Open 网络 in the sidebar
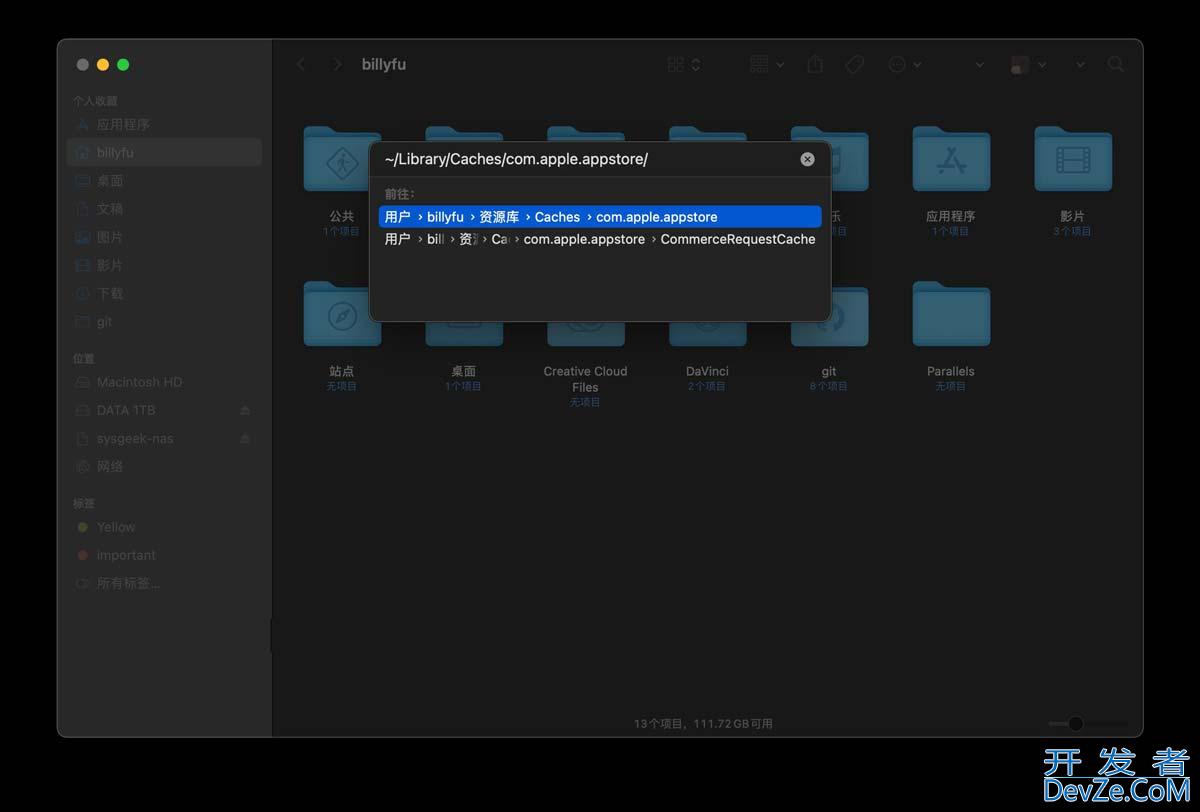The height and width of the screenshot is (812, 1200). pos(164,466)
